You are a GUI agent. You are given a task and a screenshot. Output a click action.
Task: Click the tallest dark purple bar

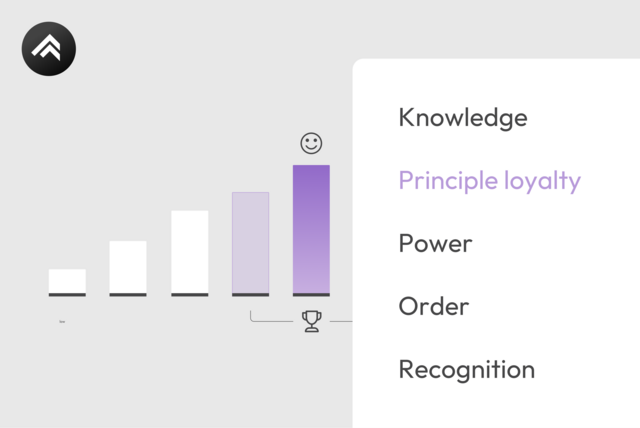[x=311, y=228]
